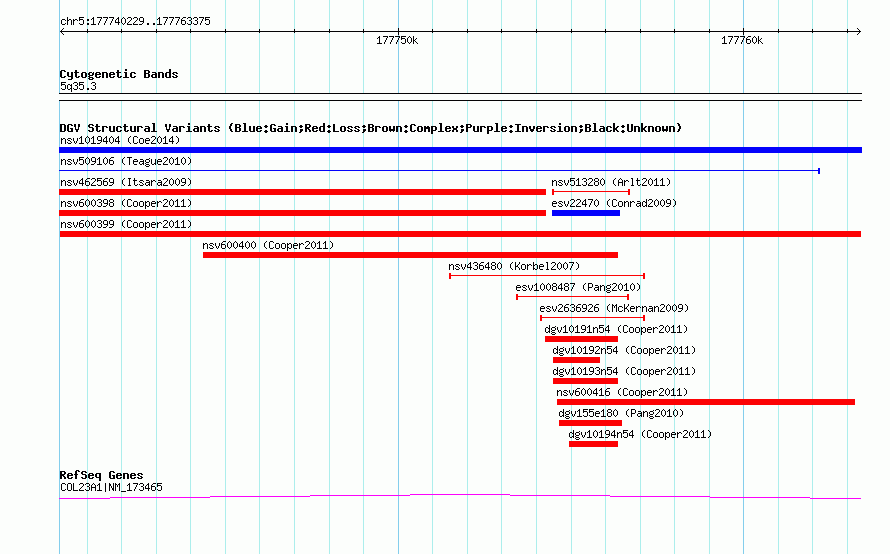The image size is (890, 554).
Task: Click the dgv10192n54 (Cooper2011) label
Action: coord(624,350)
